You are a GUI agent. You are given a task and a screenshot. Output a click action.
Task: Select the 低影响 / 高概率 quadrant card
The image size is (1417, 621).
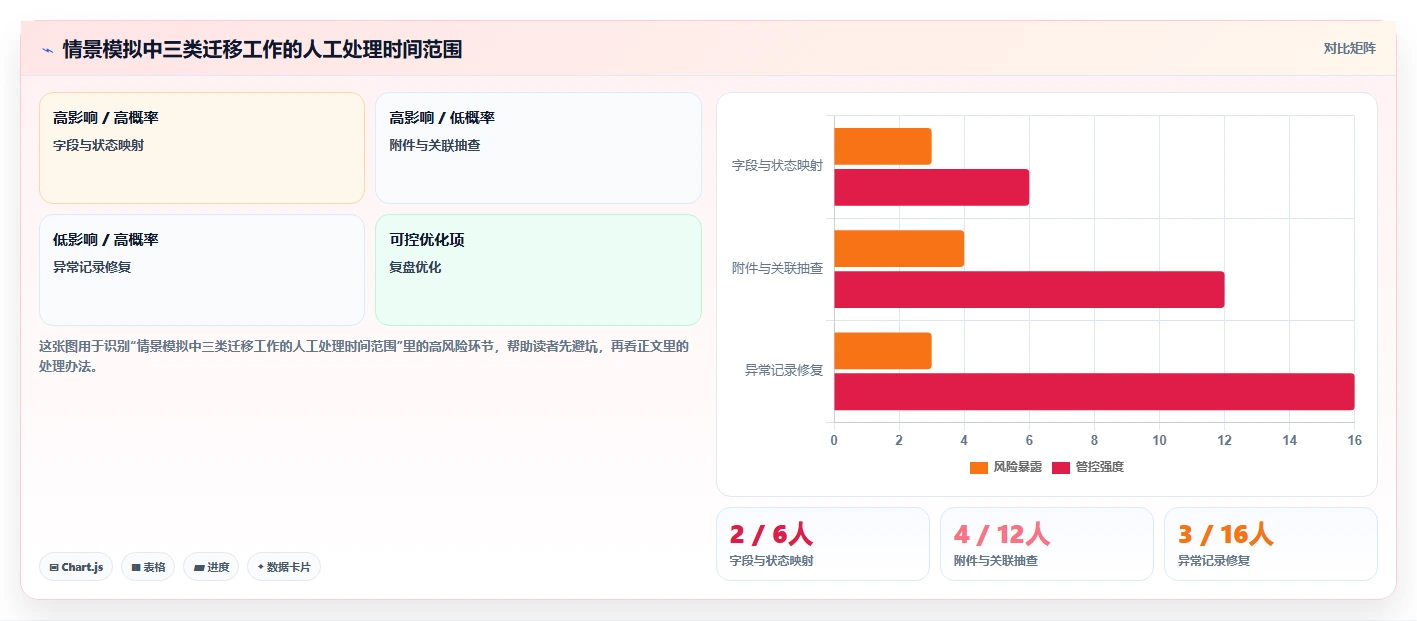click(202, 270)
